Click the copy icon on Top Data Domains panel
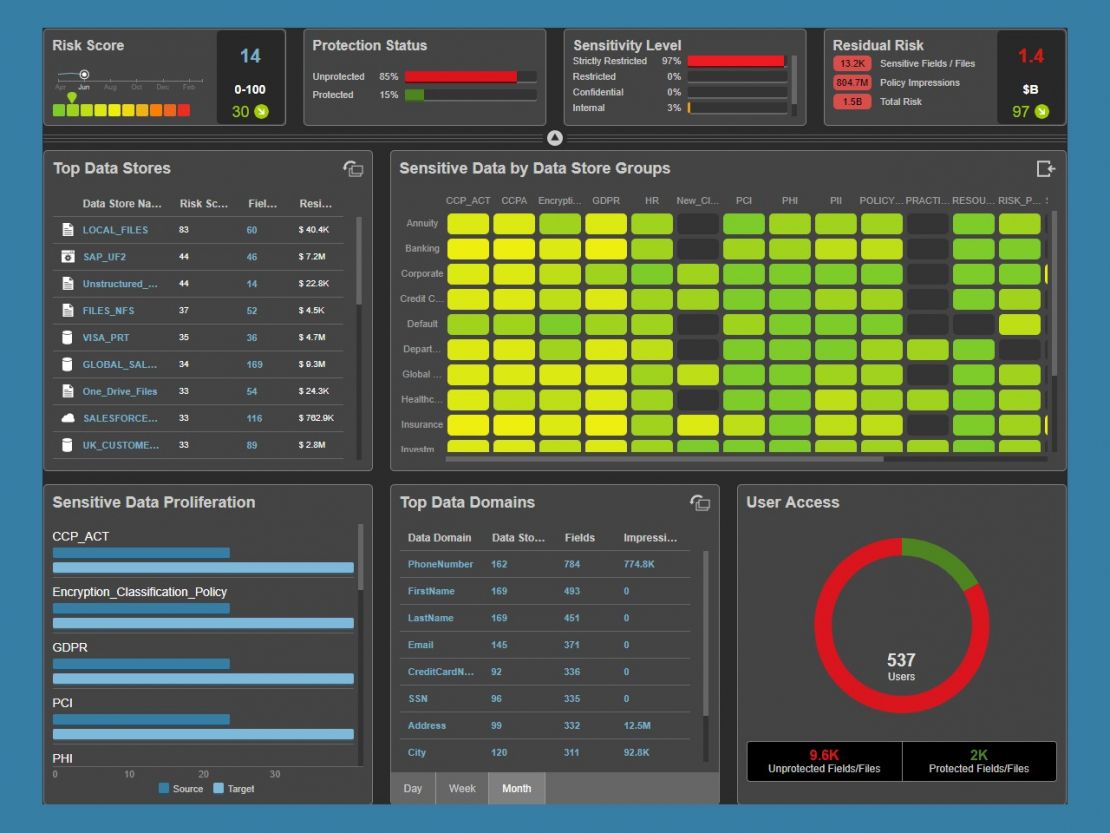This screenshot has width=1110, height=833. 701,504
